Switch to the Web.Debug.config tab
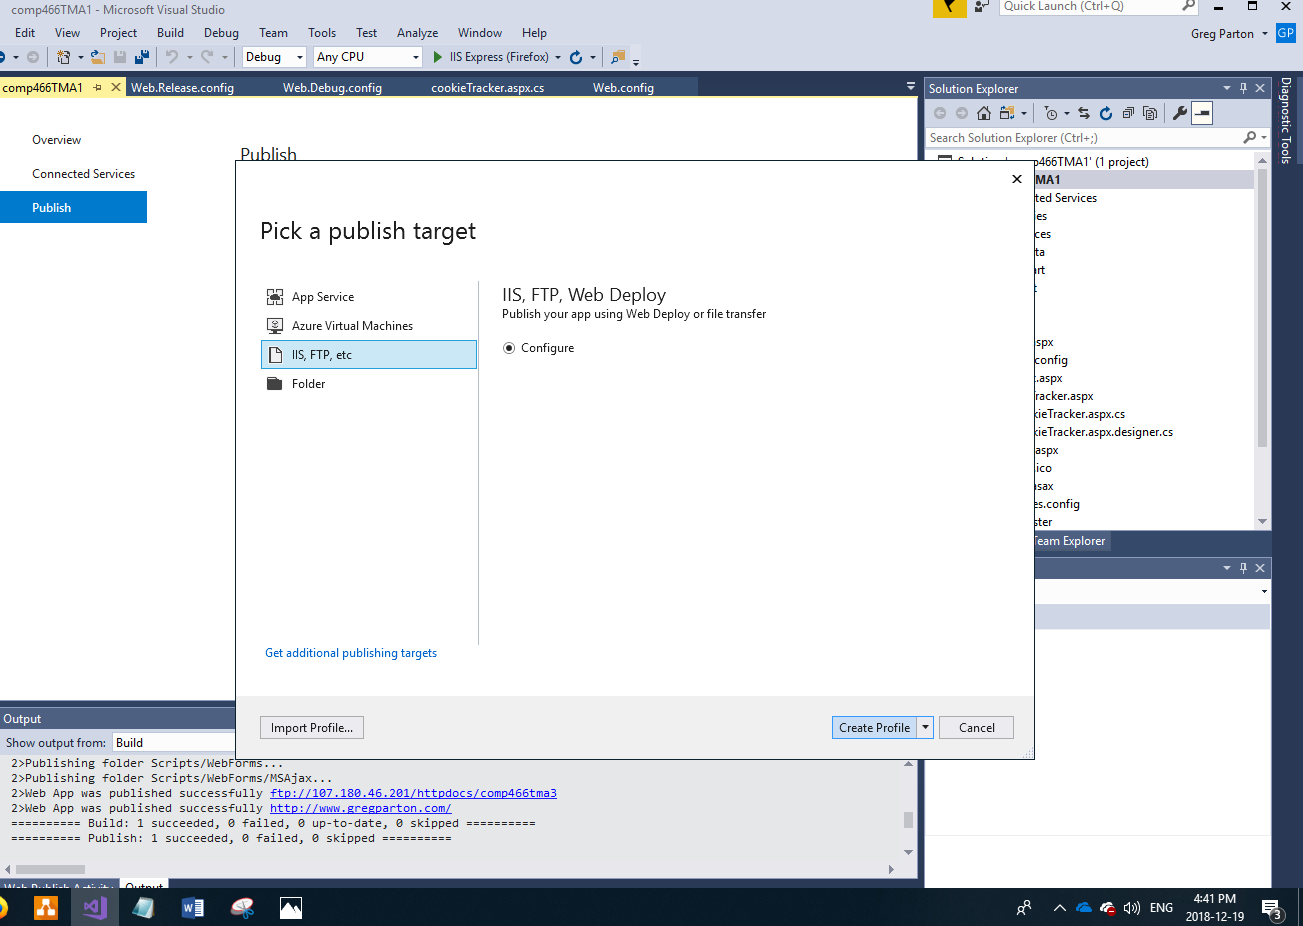Viewport: 1303px width, 926px height. [332, 88]
